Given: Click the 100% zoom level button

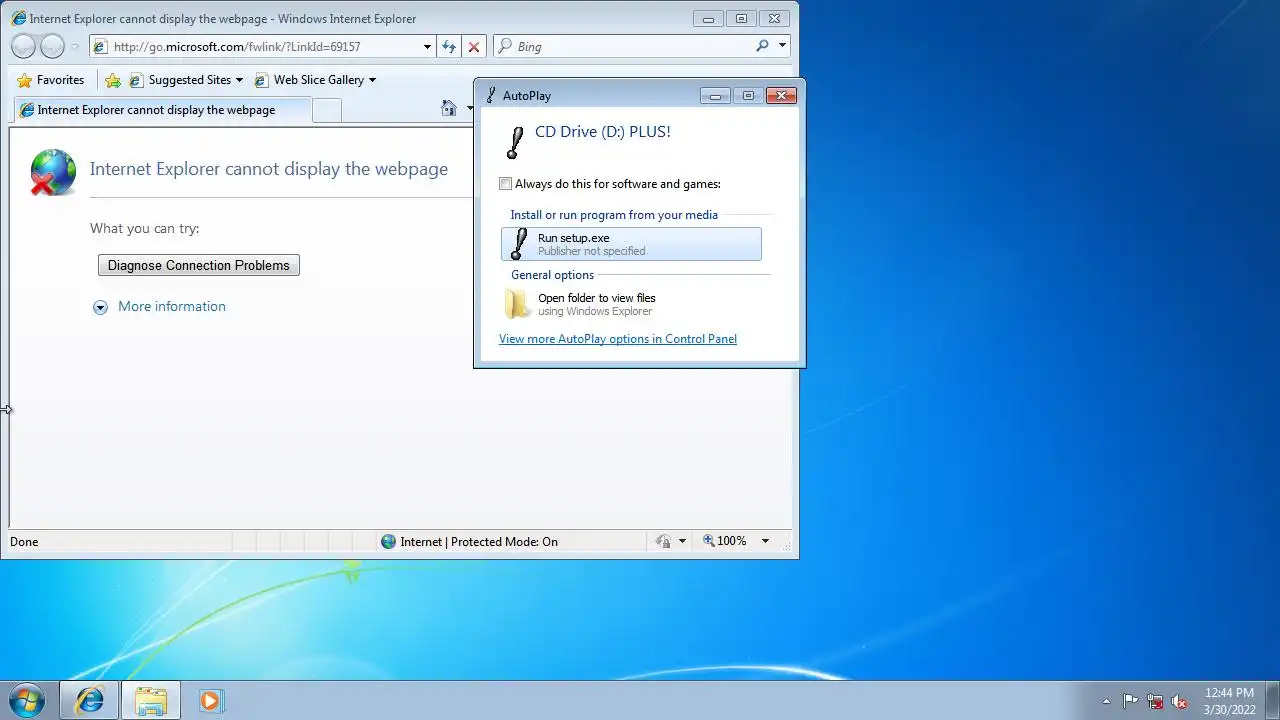Looking at the screenshot, I should (x=724, y=541).
